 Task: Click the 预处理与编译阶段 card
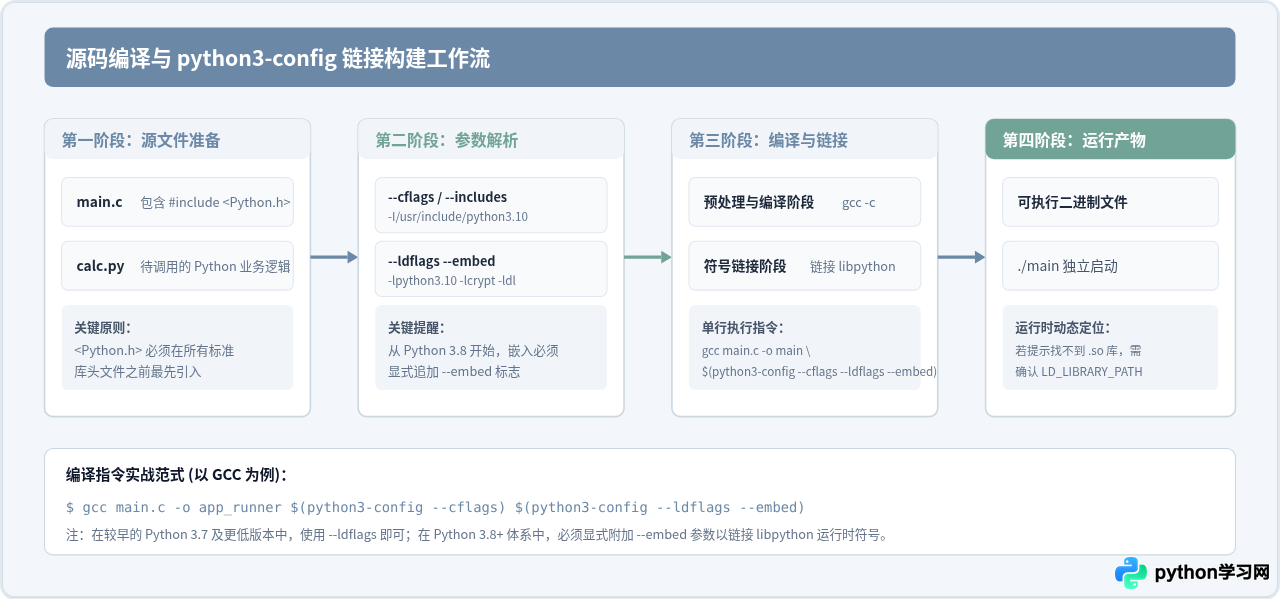click(x=805, y=202)
